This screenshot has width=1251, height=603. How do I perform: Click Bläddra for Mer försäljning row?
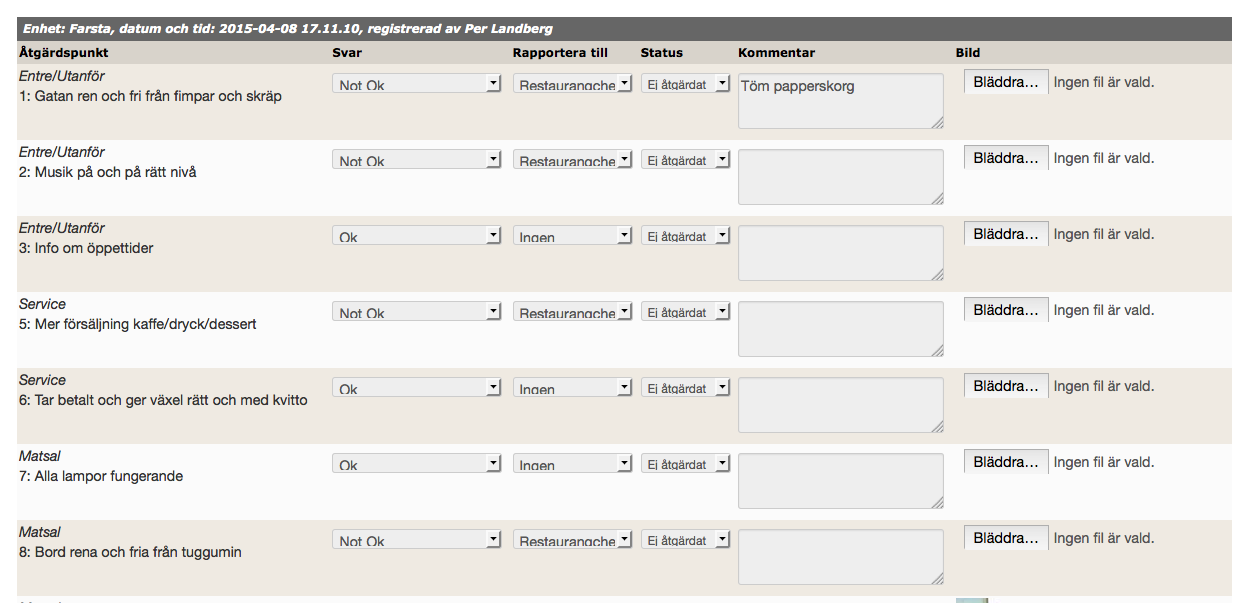[x=1006, y=310]
